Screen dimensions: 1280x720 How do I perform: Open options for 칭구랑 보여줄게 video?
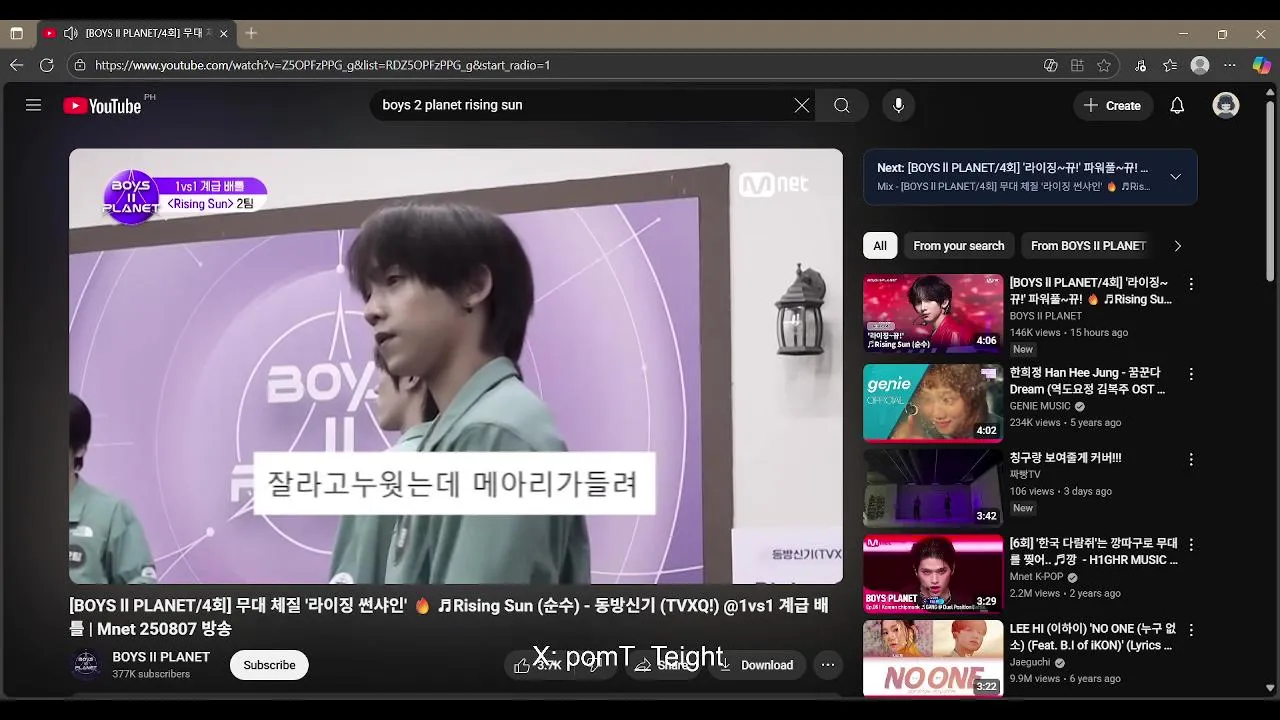click(x=1191, y=459)
